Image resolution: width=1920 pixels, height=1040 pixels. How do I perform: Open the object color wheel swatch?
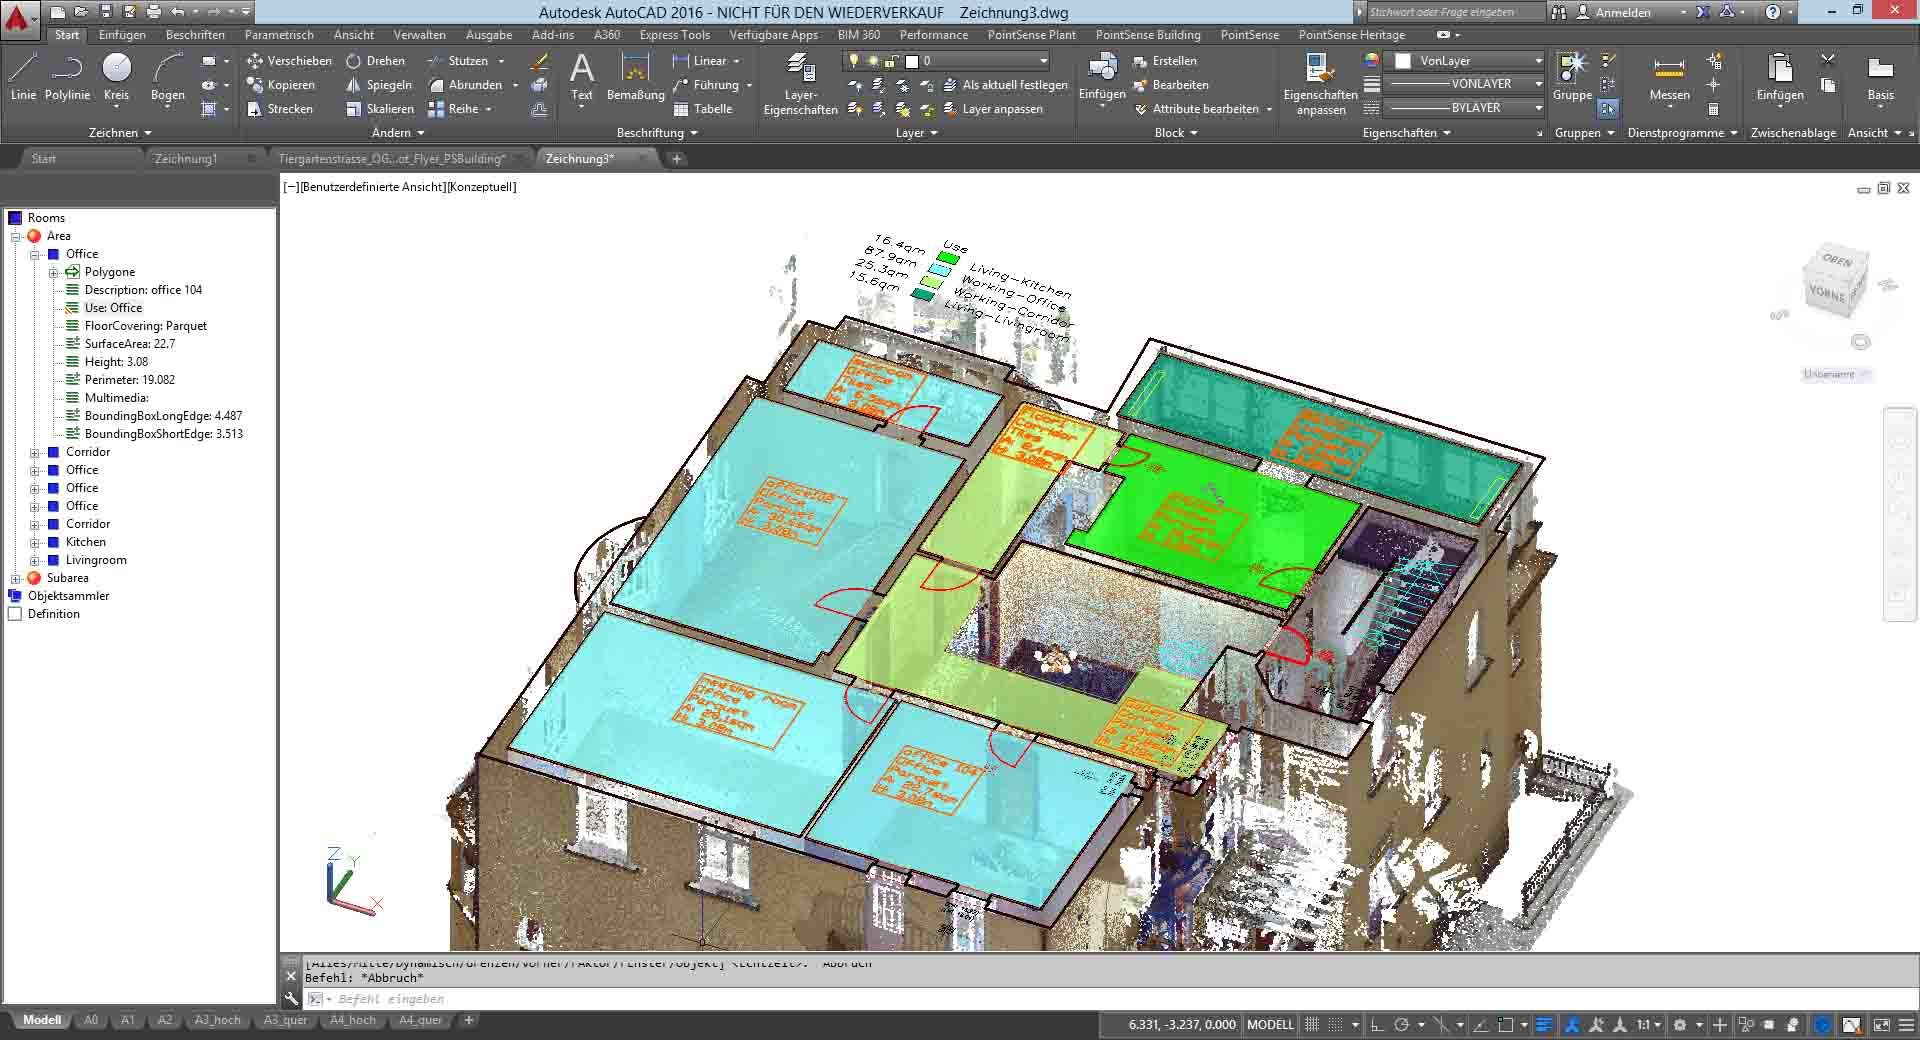pos(1372,61)
